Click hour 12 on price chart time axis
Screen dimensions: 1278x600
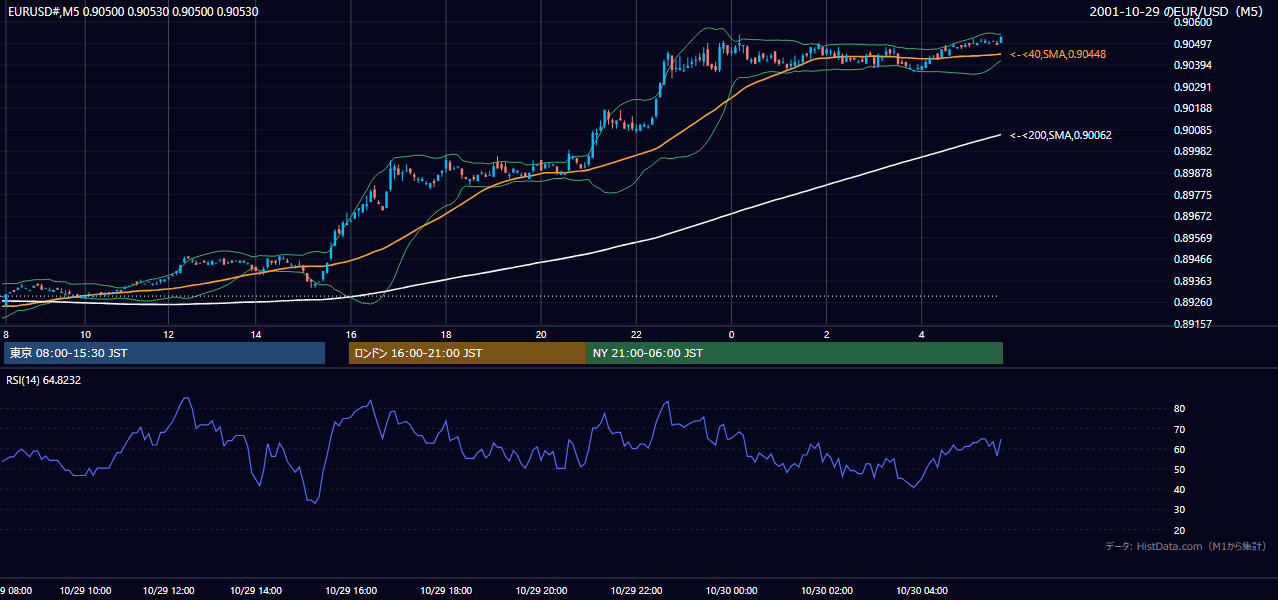coord(169,334)
